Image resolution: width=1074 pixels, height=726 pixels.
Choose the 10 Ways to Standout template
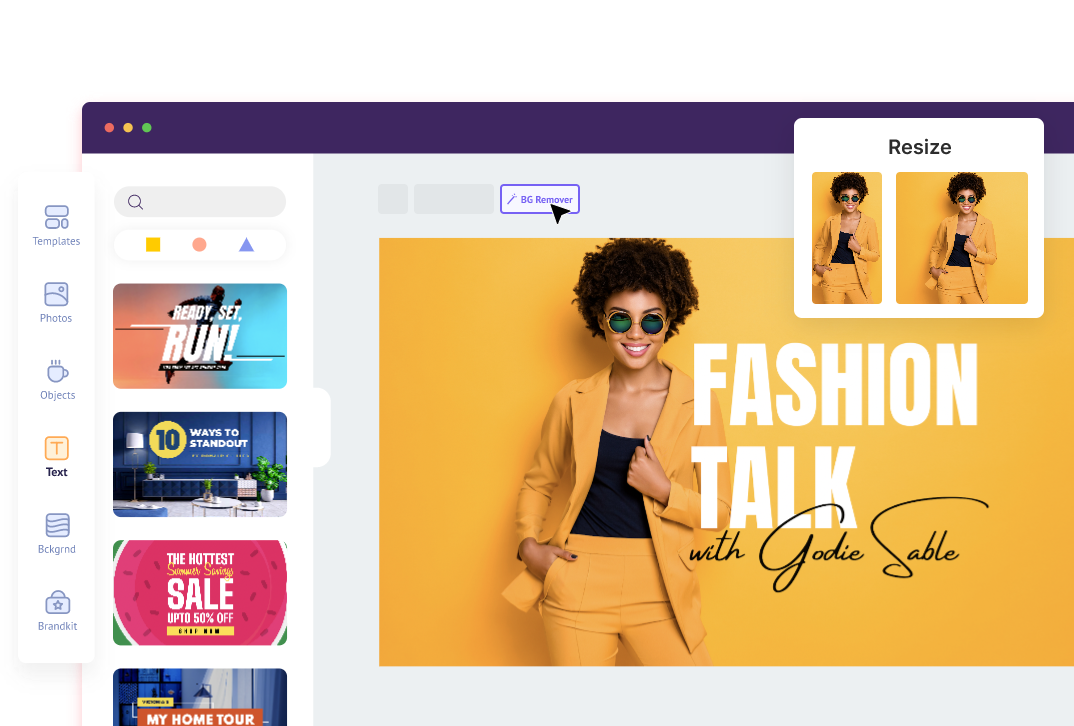(x=200, y=464)
